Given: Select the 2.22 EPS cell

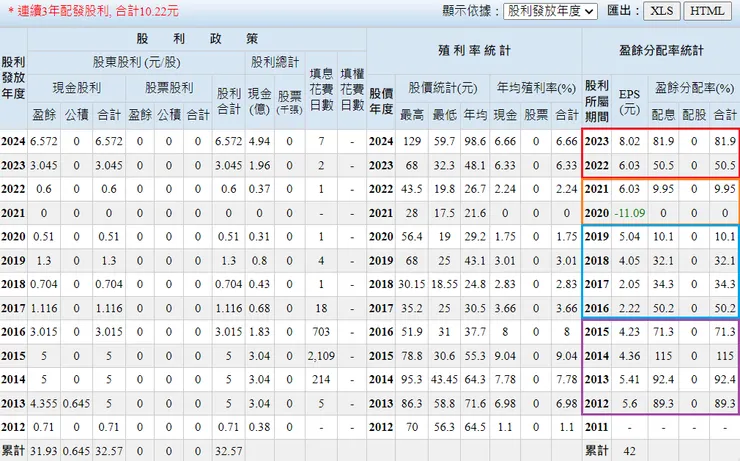Looking at the screenshot, I should (630, 308).
